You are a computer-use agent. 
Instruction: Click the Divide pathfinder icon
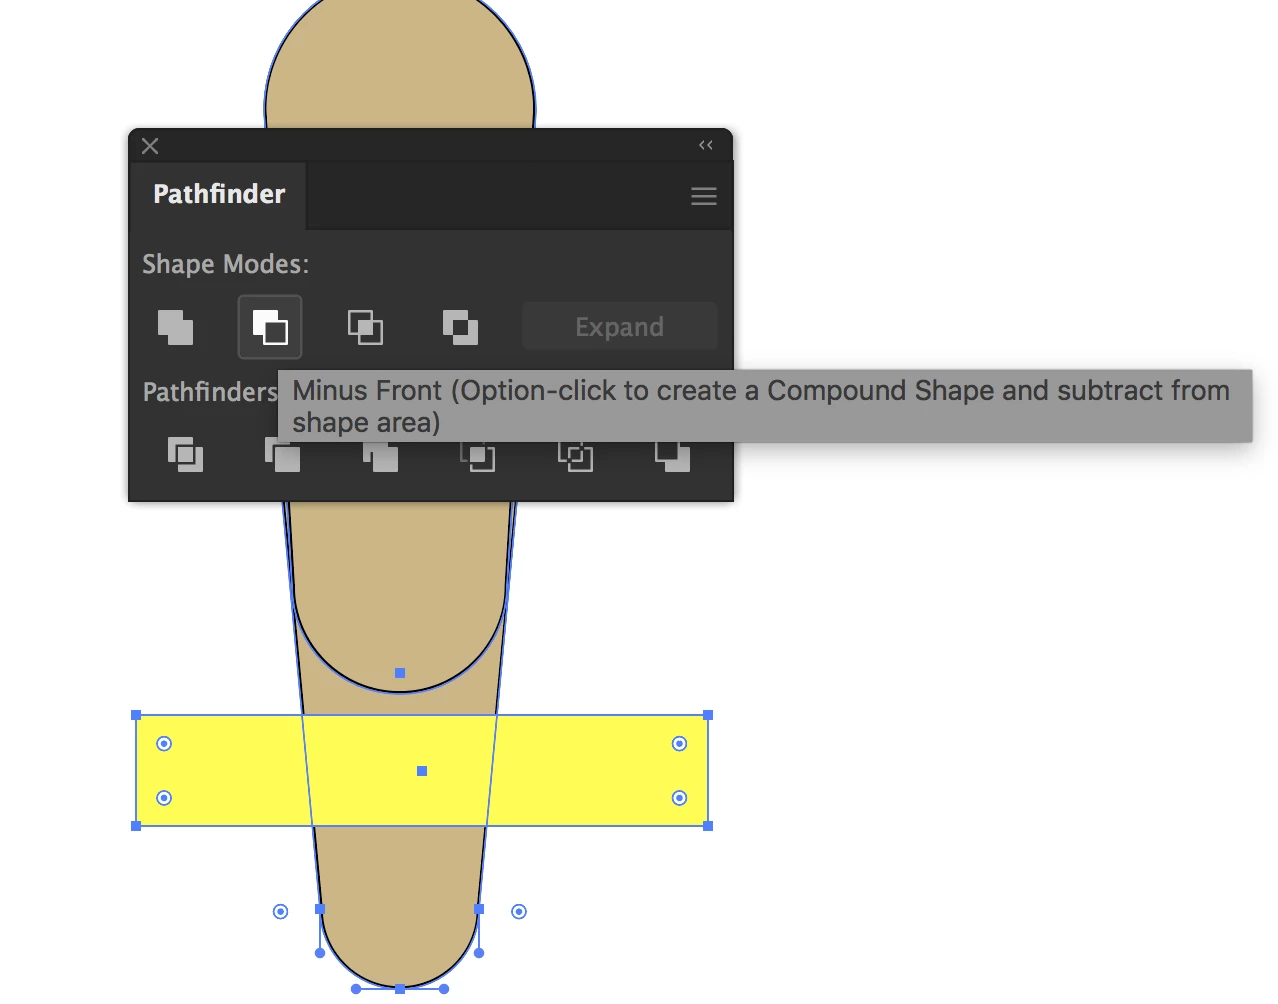click(185, 455)
